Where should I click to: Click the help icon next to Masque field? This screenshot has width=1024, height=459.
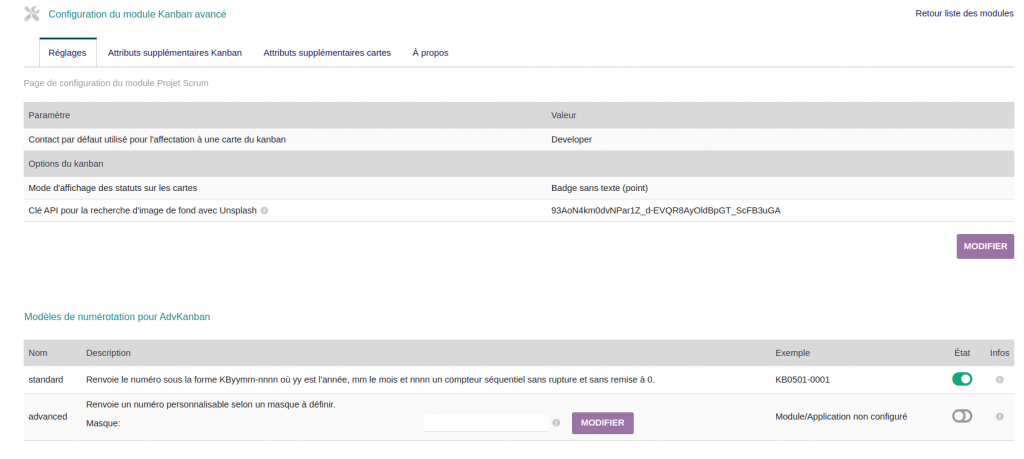(x=556, y=423)
